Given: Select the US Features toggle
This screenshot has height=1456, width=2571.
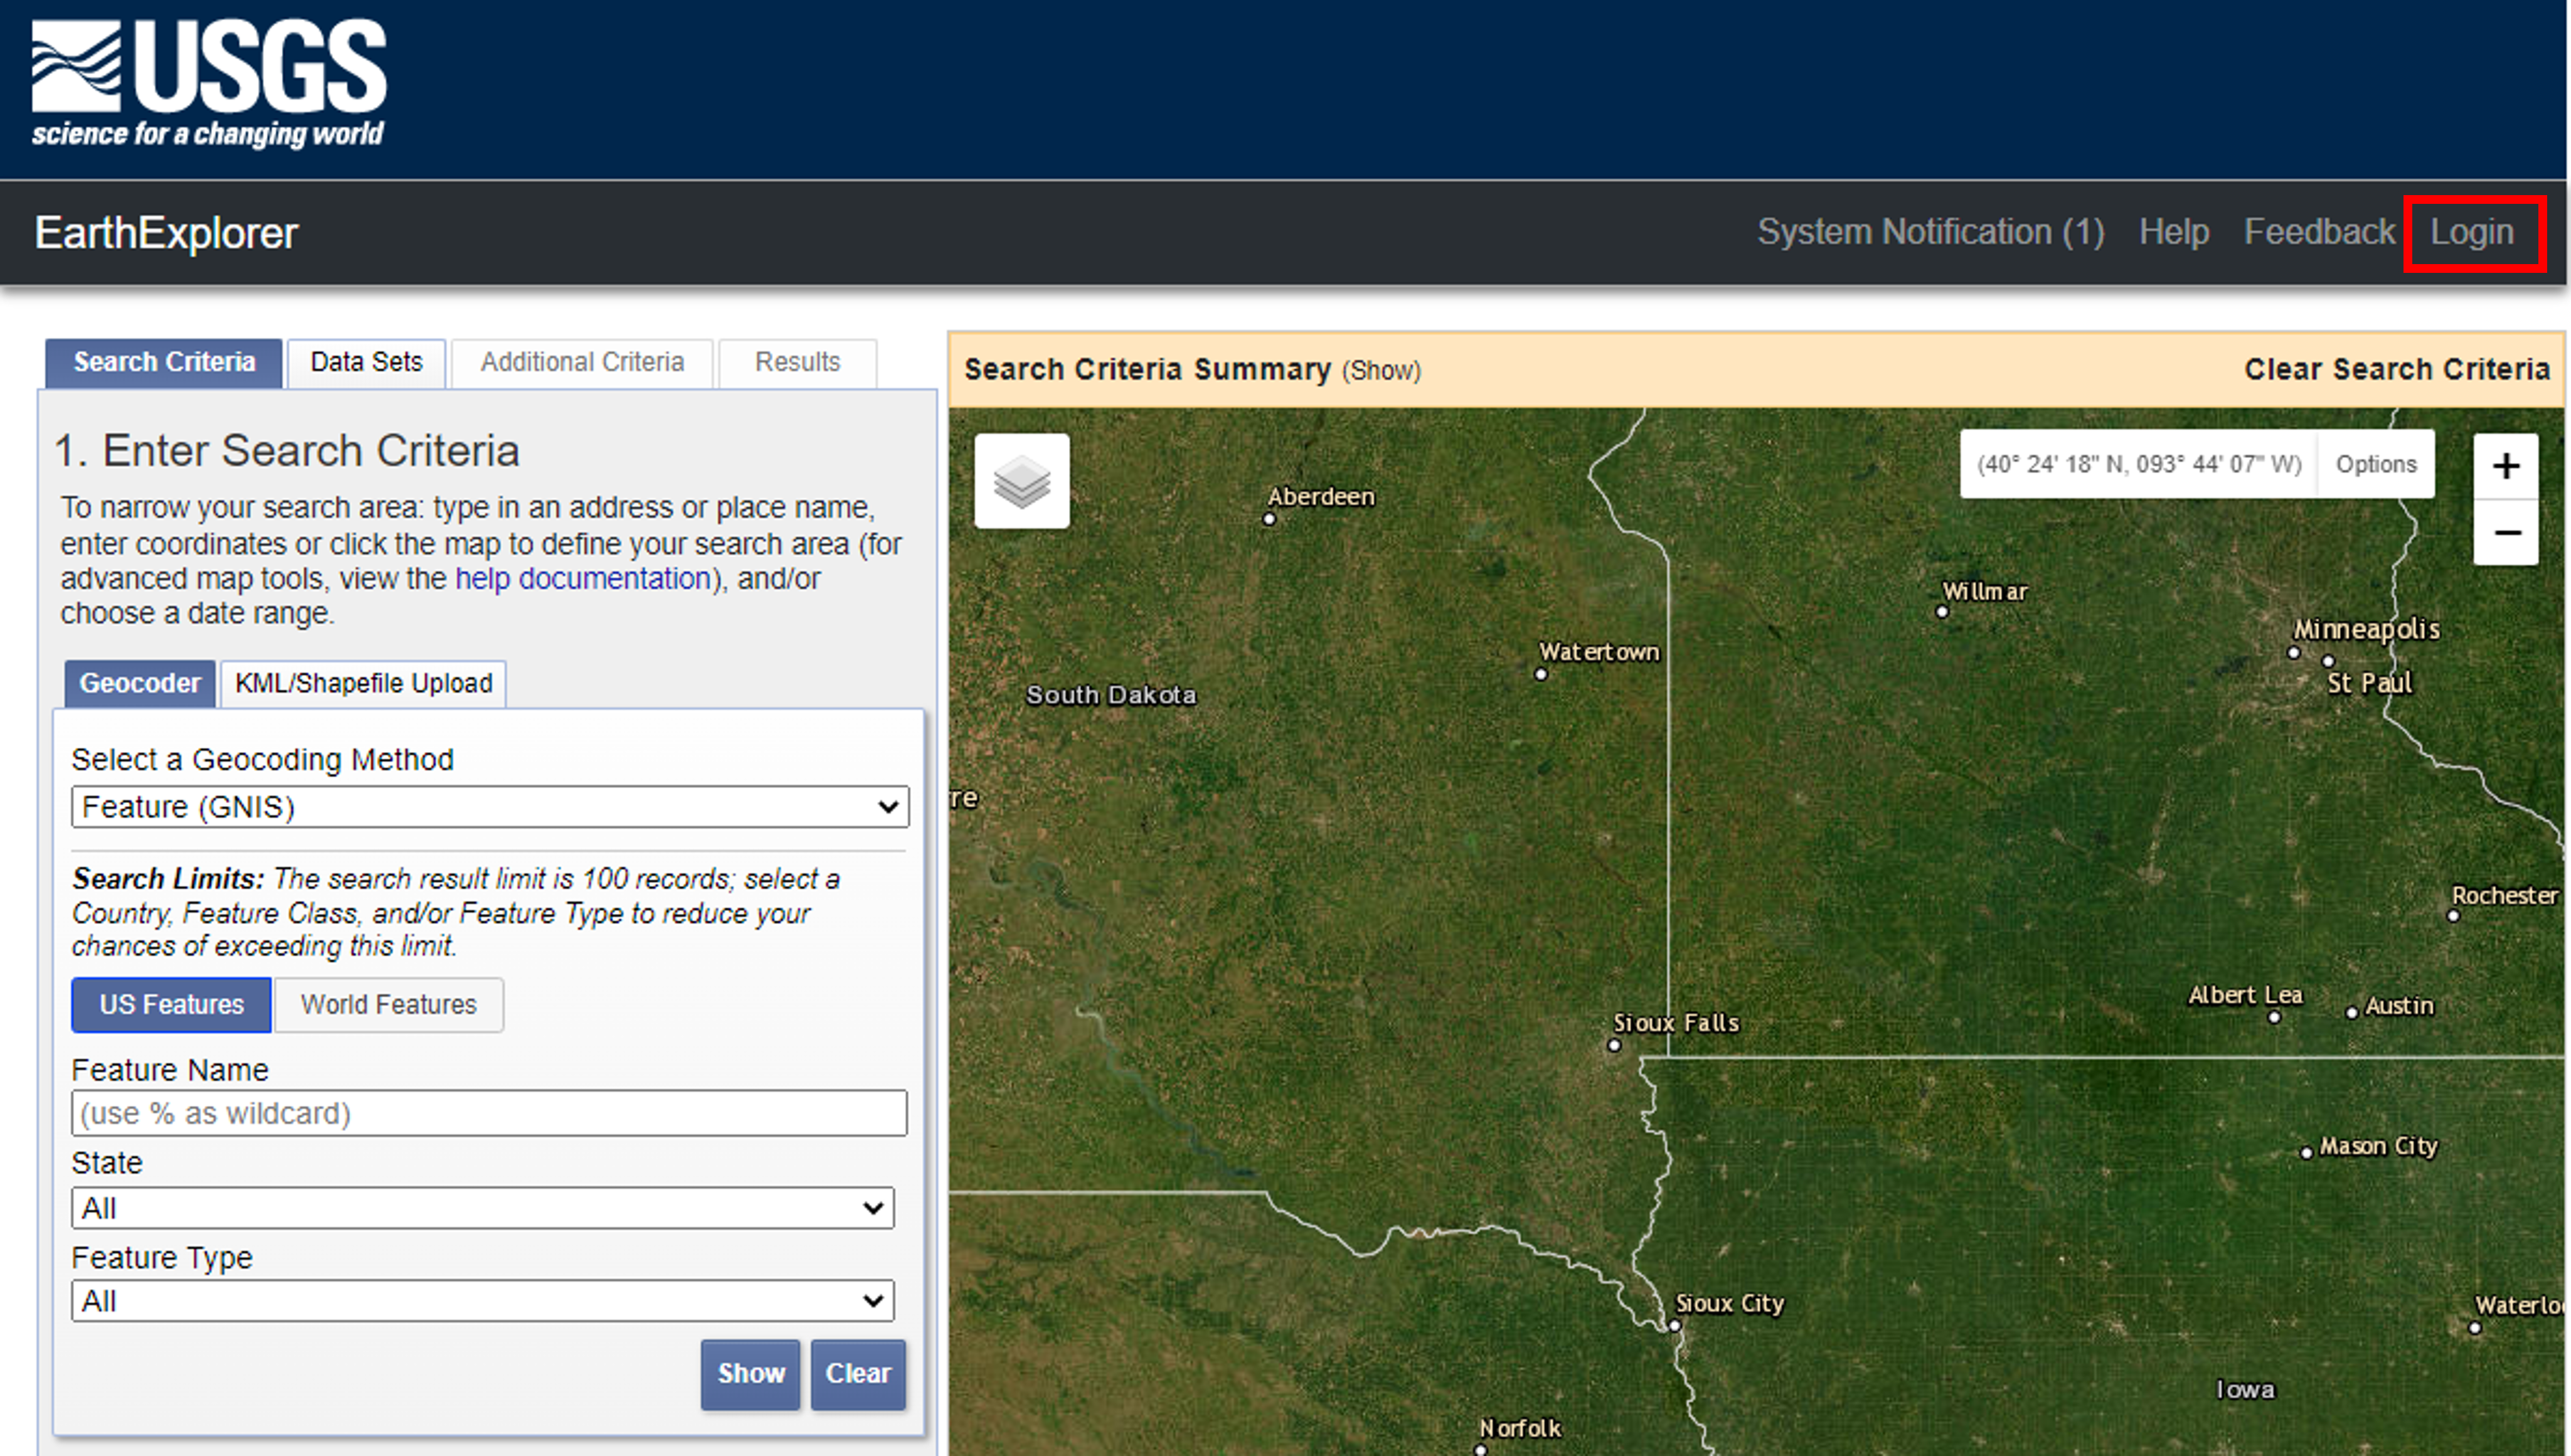Looking at the screenshot, I should (171, 1004).
